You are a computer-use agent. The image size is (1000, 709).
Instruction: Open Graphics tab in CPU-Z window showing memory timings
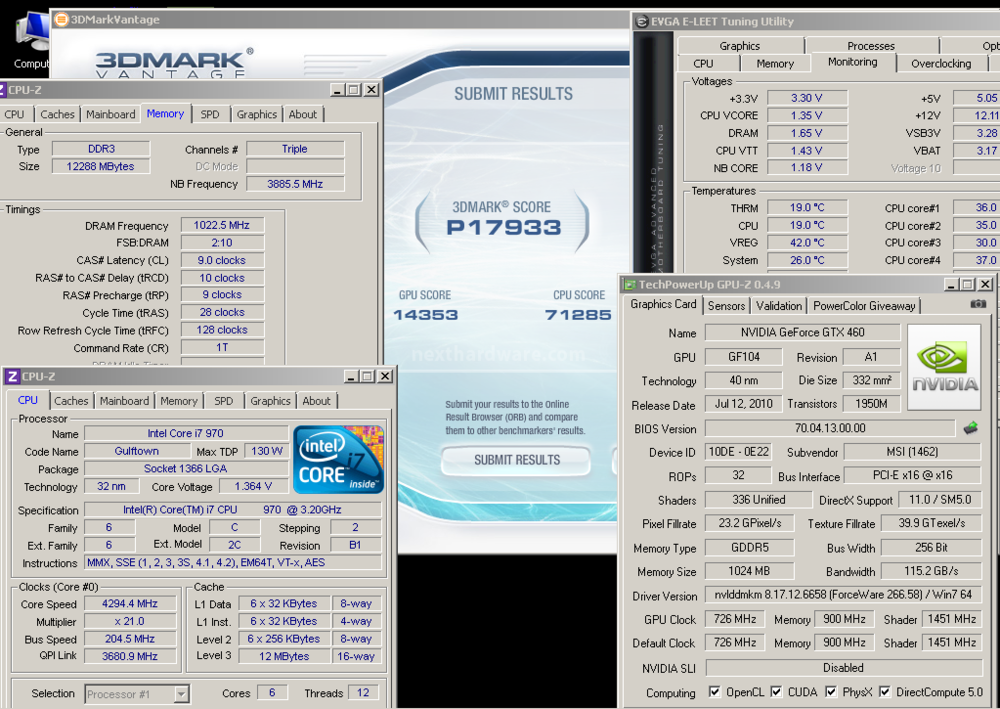(257, 114)
